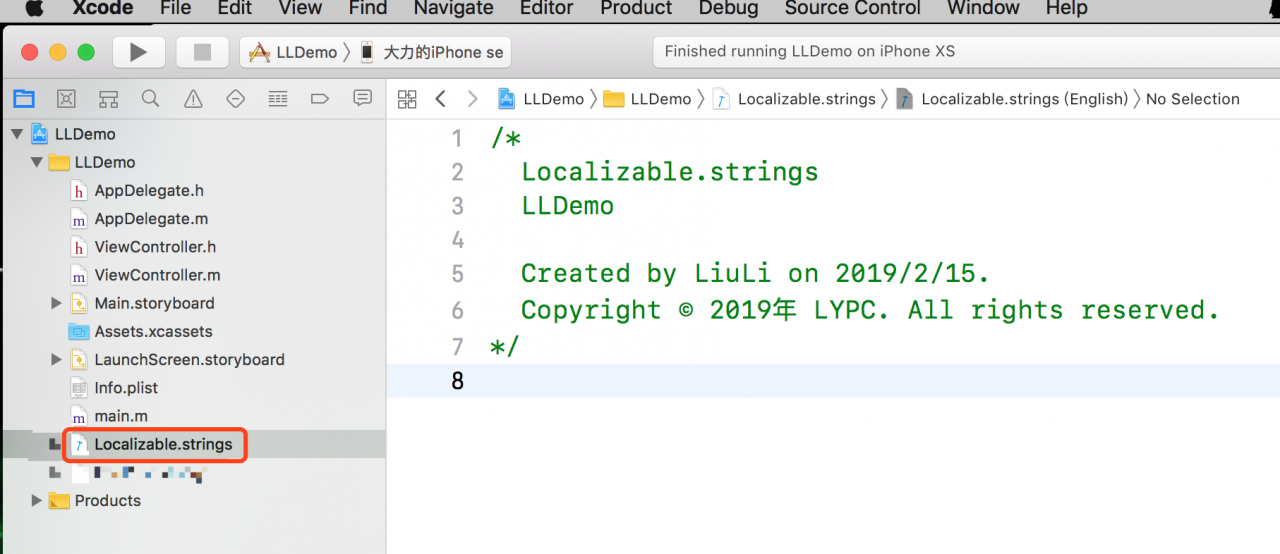This screenshot has width=1280, height=554.
Task: Click the activity status Finished running LLDemo
Action: tap(810, 51)
